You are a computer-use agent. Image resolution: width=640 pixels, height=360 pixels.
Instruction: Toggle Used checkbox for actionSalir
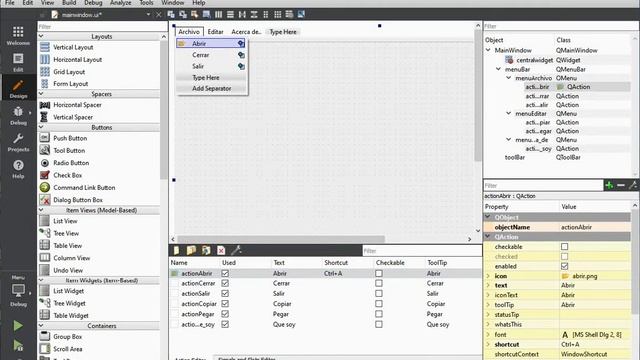tap(225, 293)
